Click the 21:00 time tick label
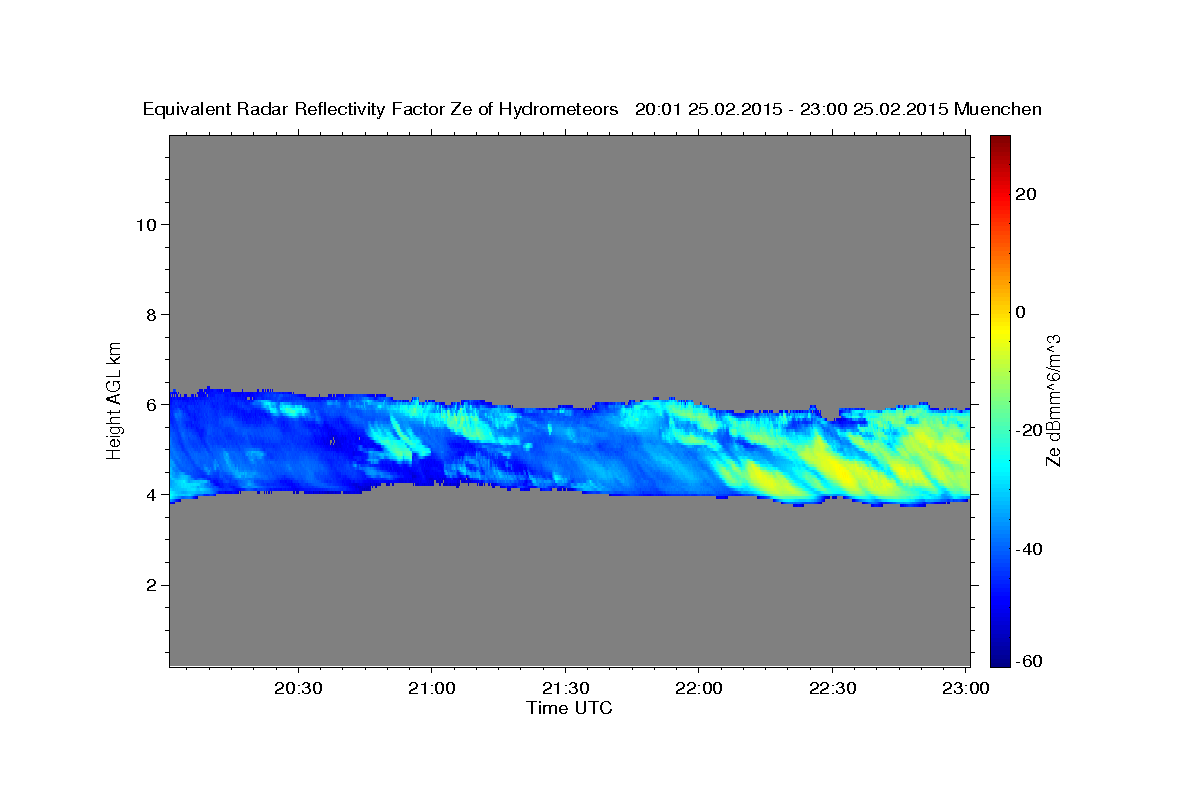The image size is (1200, 800). tap(432, 689)
